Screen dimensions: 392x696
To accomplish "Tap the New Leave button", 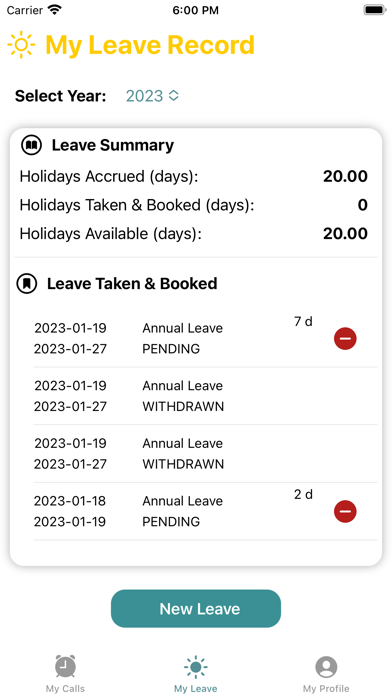I will pos(196,609).
